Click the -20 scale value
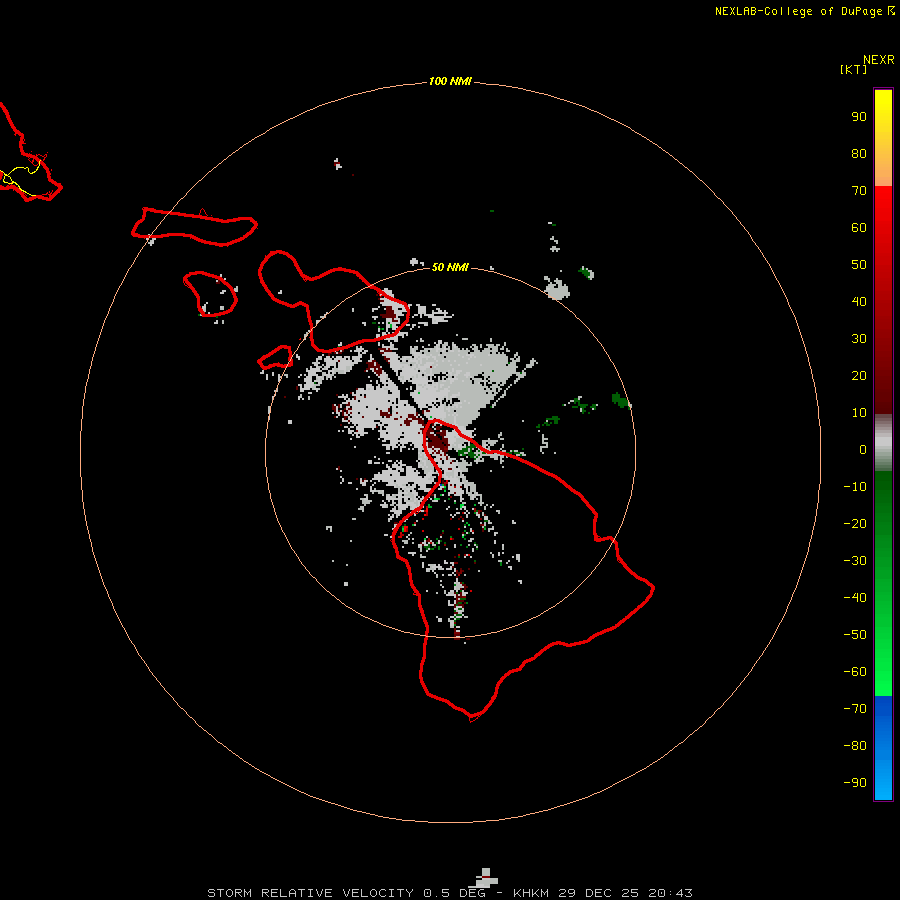This screenshot has width=900, height=900. (x=855, y=523)
